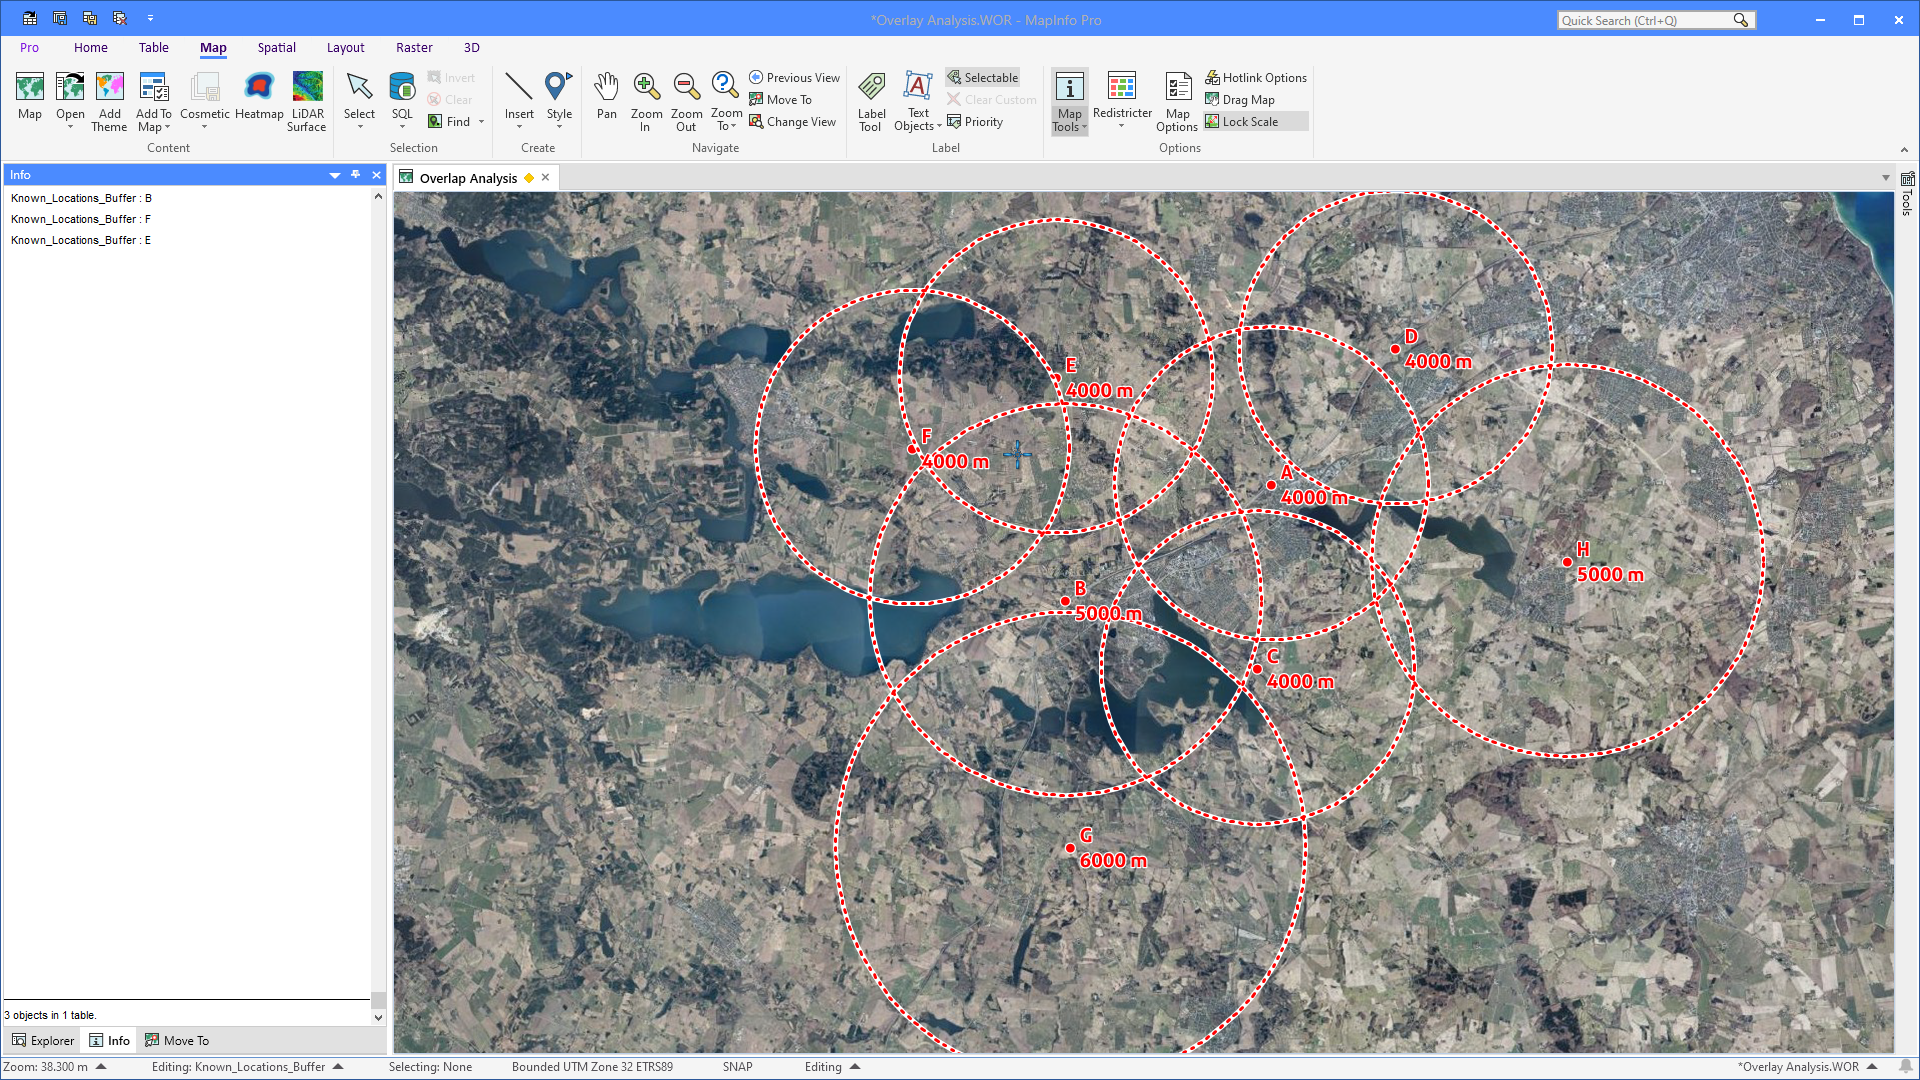Open Map Options button
The width and height of the screenshot is (1920, 1080).
click(x=1177, y=101)
